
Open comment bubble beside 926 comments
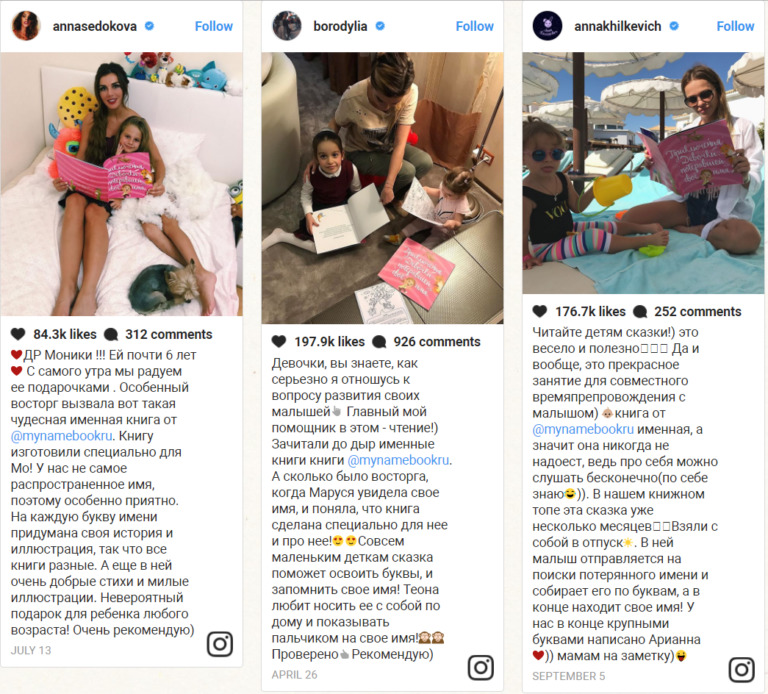click(x=379, y=342)
